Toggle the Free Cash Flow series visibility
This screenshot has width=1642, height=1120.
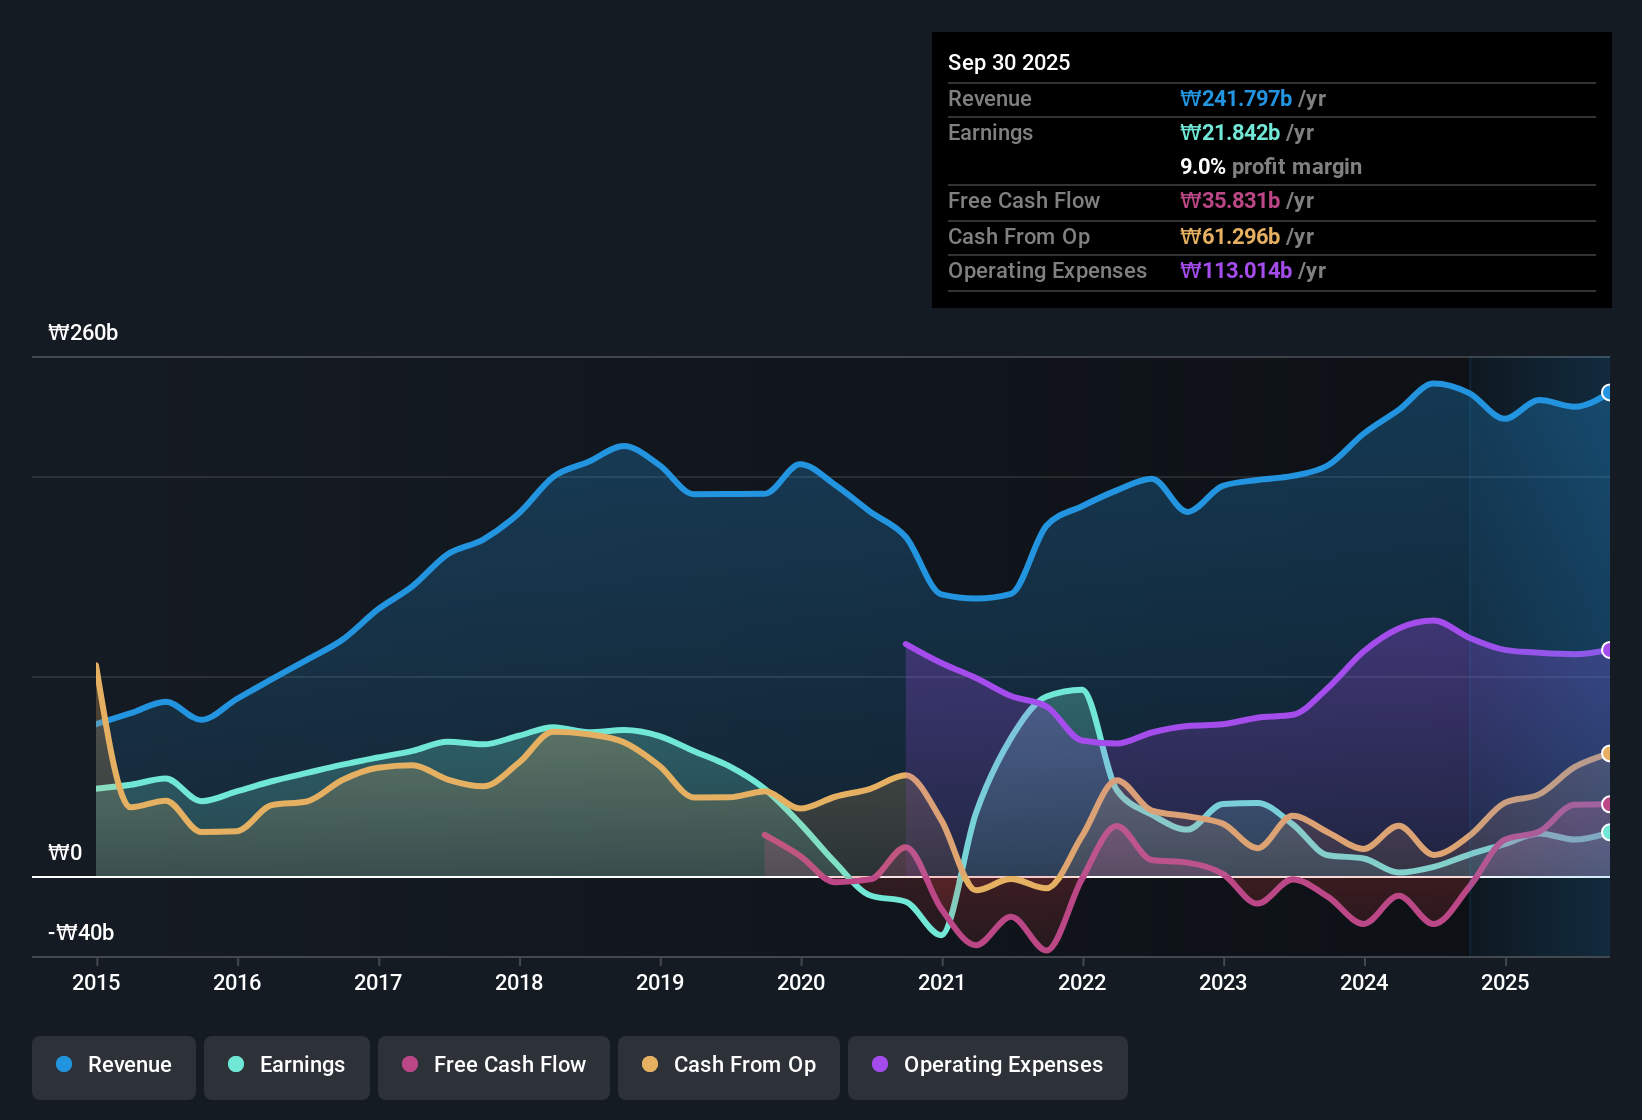point(493,1065)
